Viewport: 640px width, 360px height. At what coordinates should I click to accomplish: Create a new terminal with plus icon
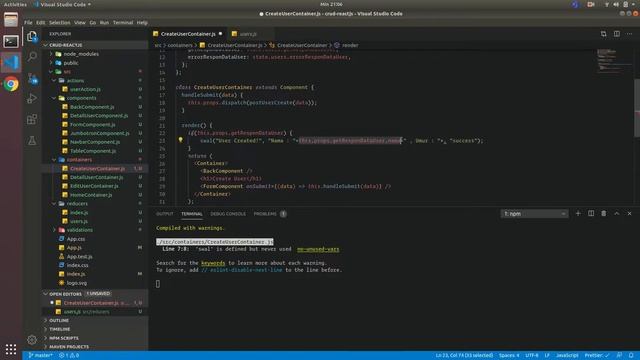pos(578,213)
